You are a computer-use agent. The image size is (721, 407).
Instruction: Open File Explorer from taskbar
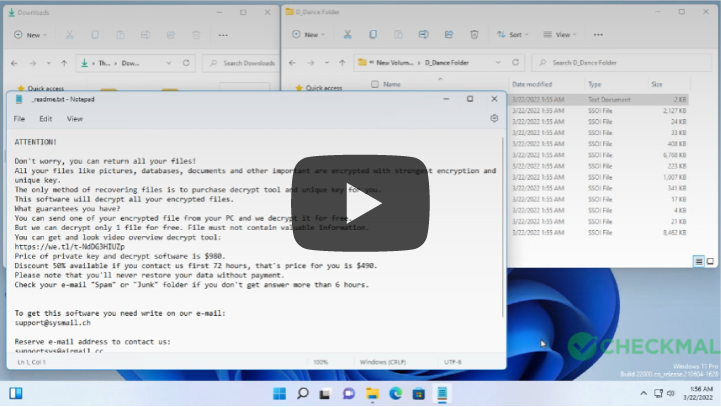(x=372, y=392)
